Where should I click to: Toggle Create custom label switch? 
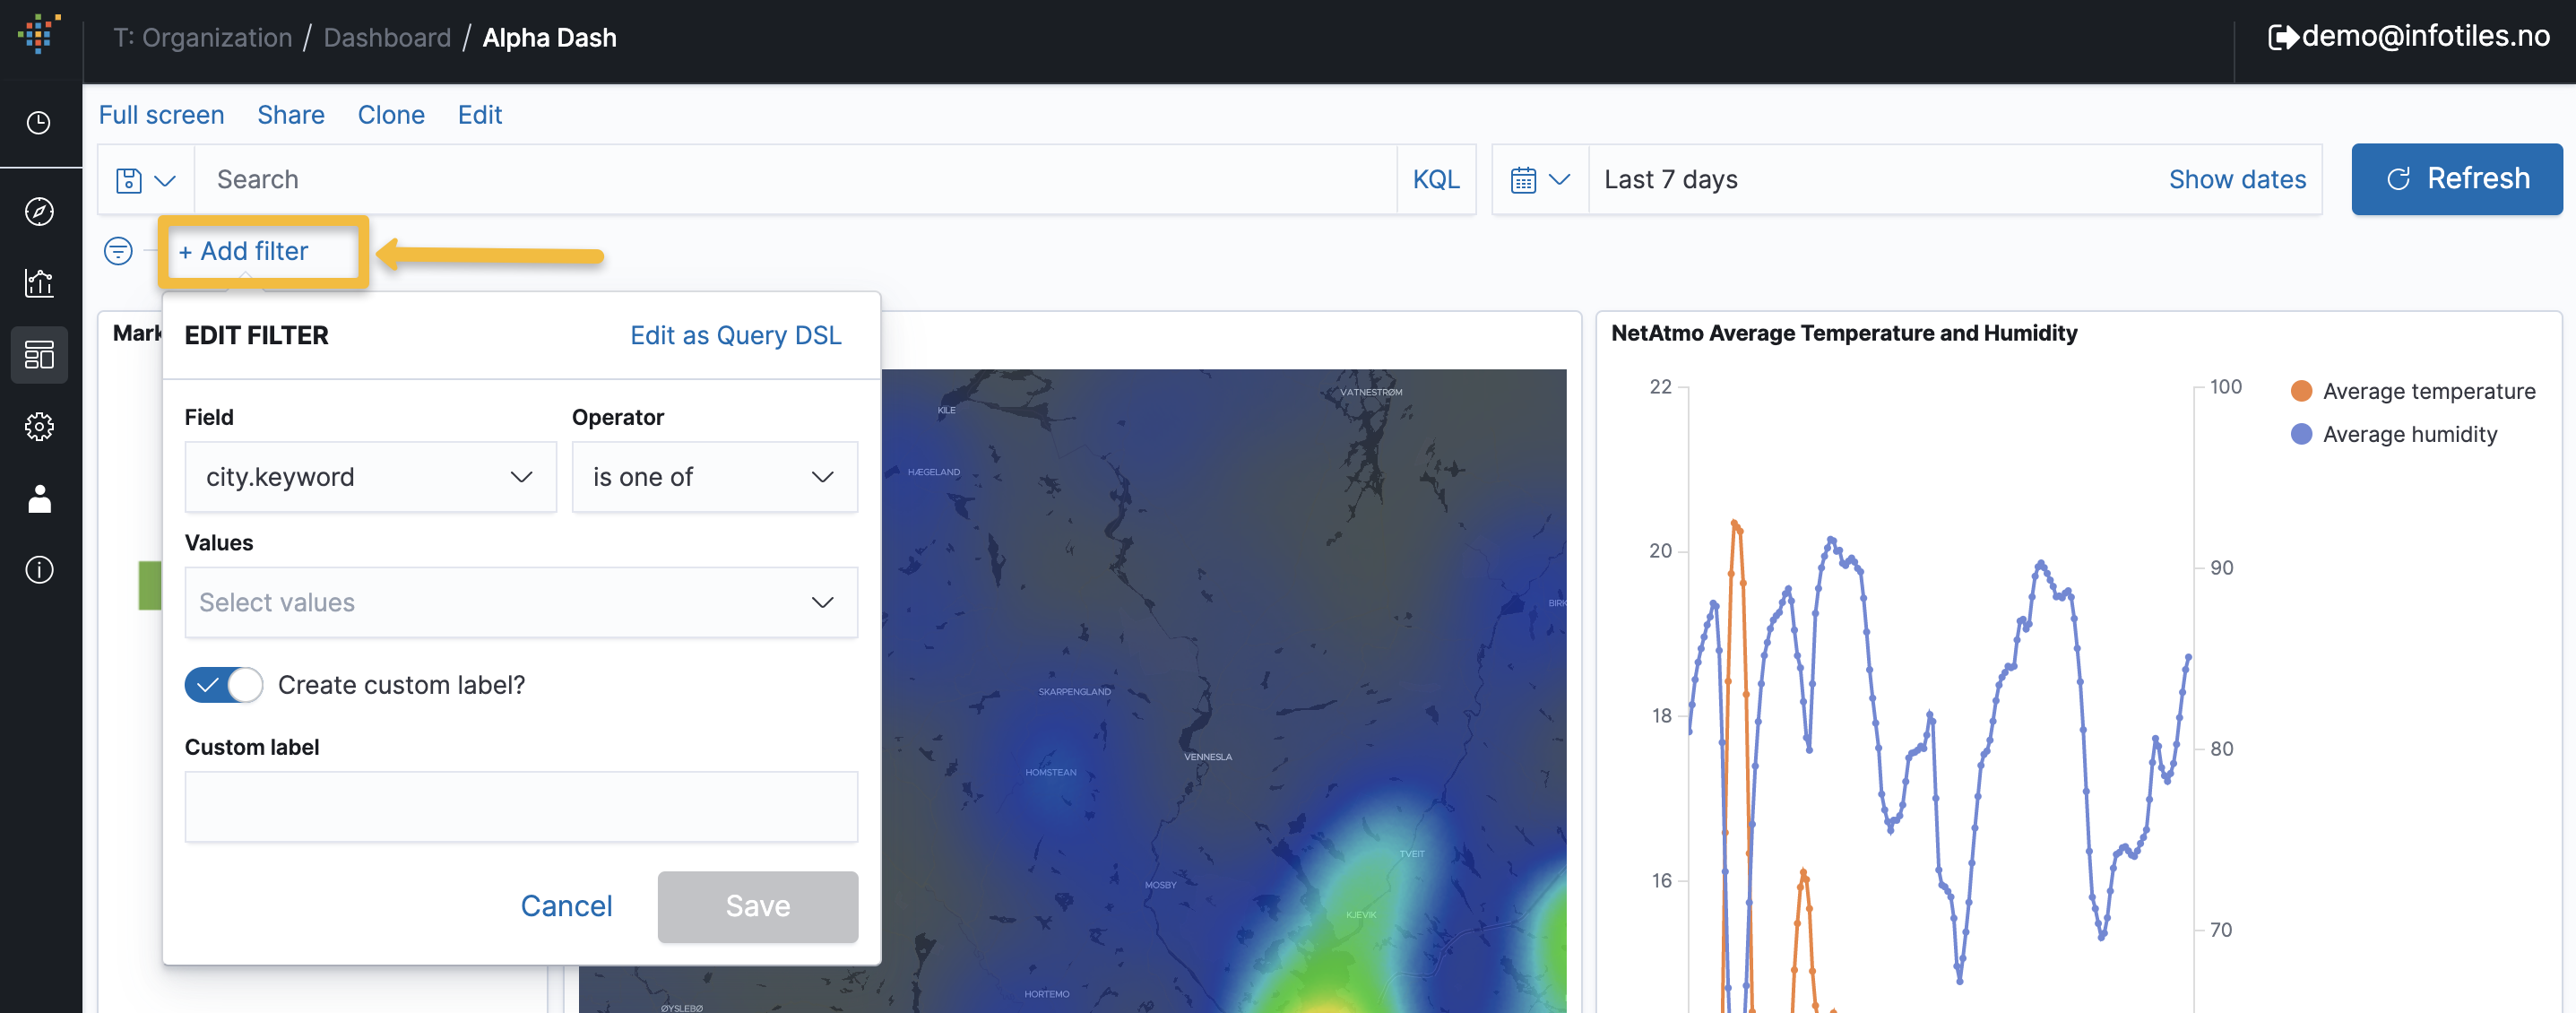[224, 685]
